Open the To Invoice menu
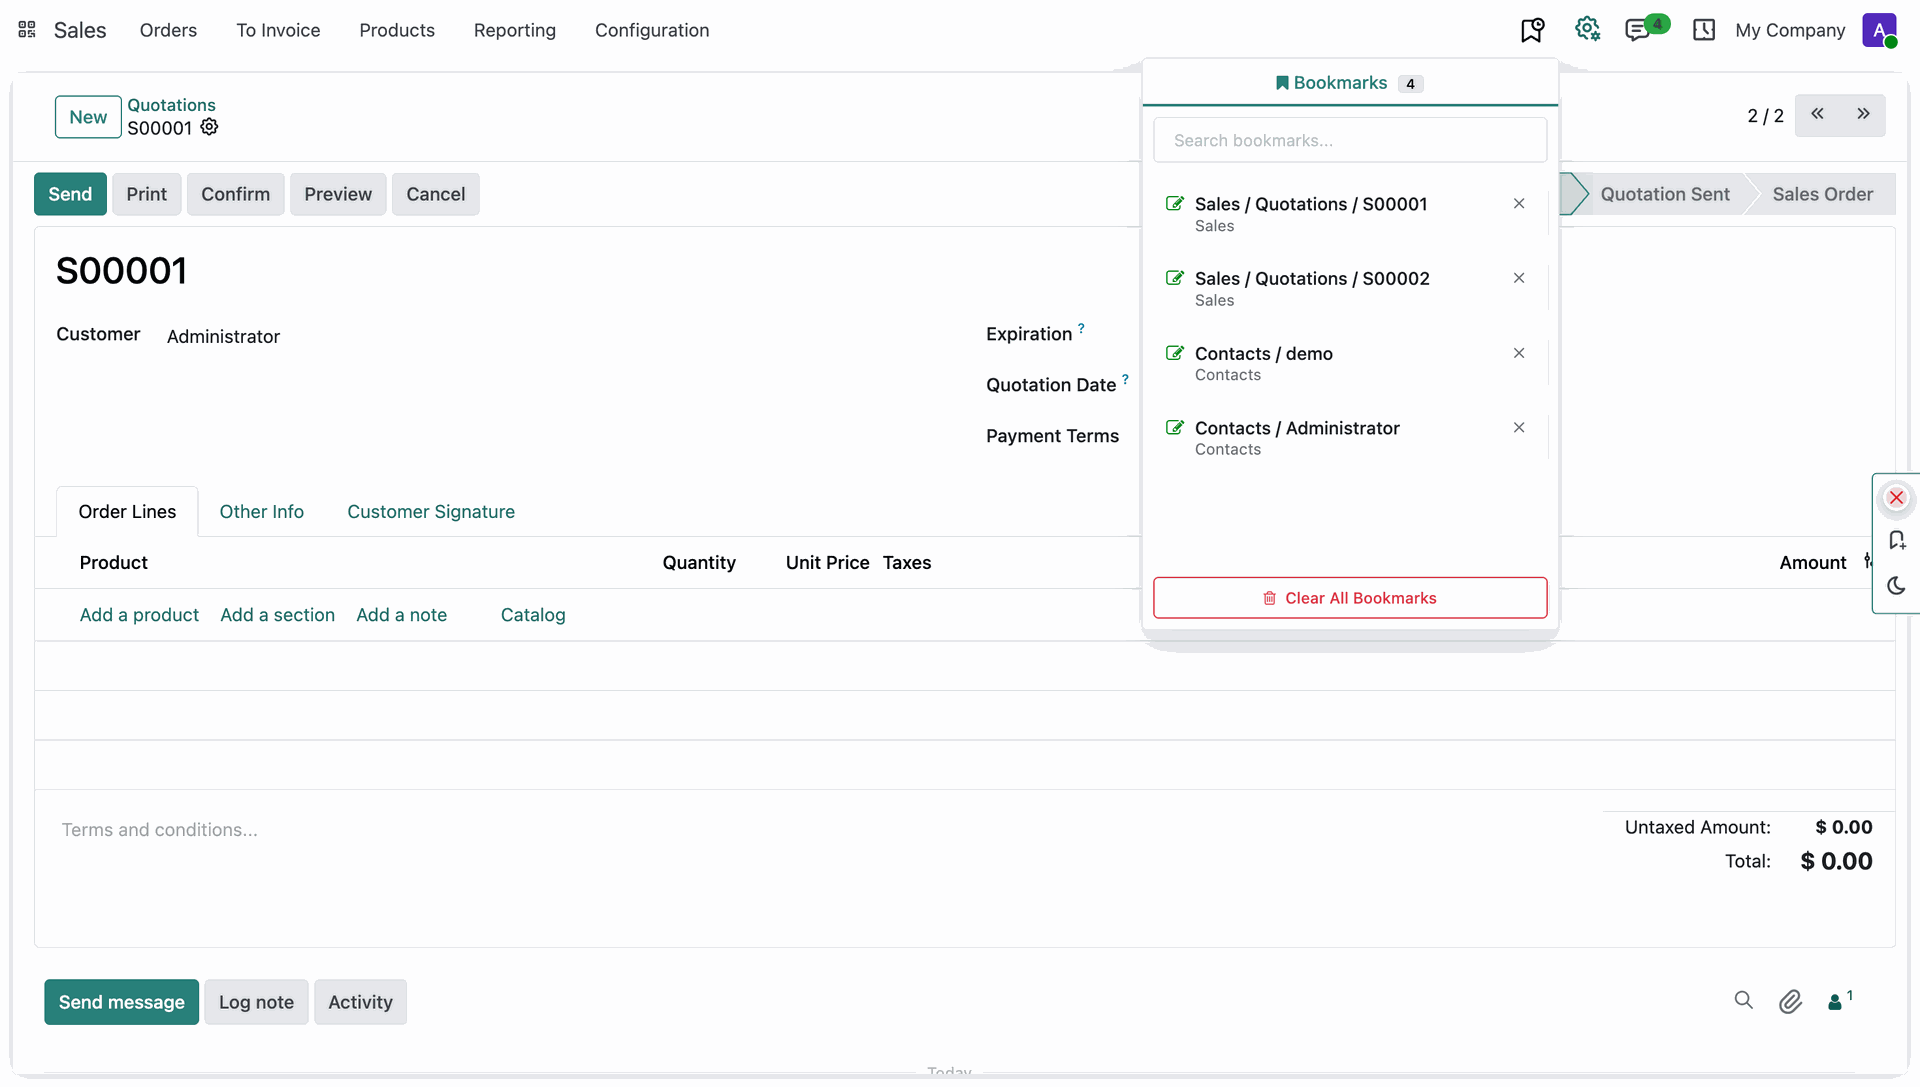The image size is (1920, 1087). coord(278,30)
